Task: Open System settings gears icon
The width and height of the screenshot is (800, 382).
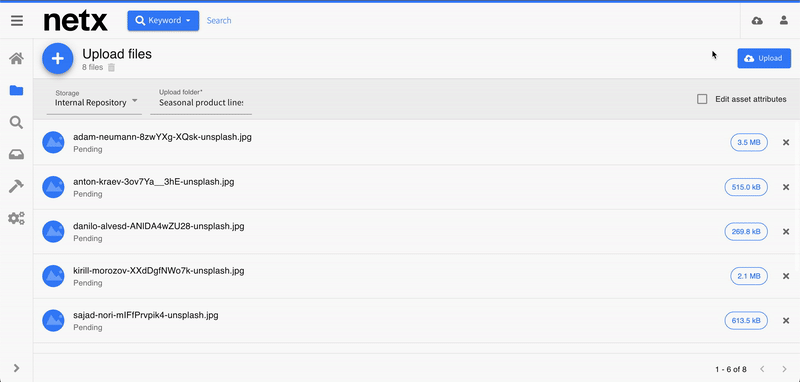Action: tap(16, 219)
